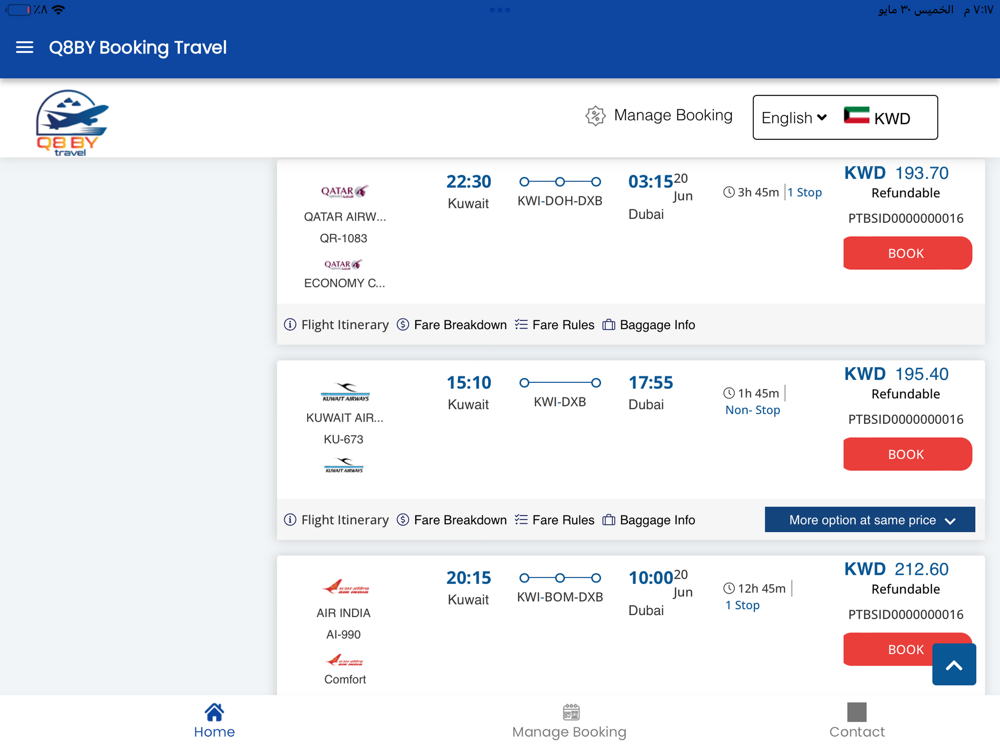Open the hamburger navigation menu
The height and width of the screenshot is (750, 1000).
pyautogui.click(x=24, y=47)
